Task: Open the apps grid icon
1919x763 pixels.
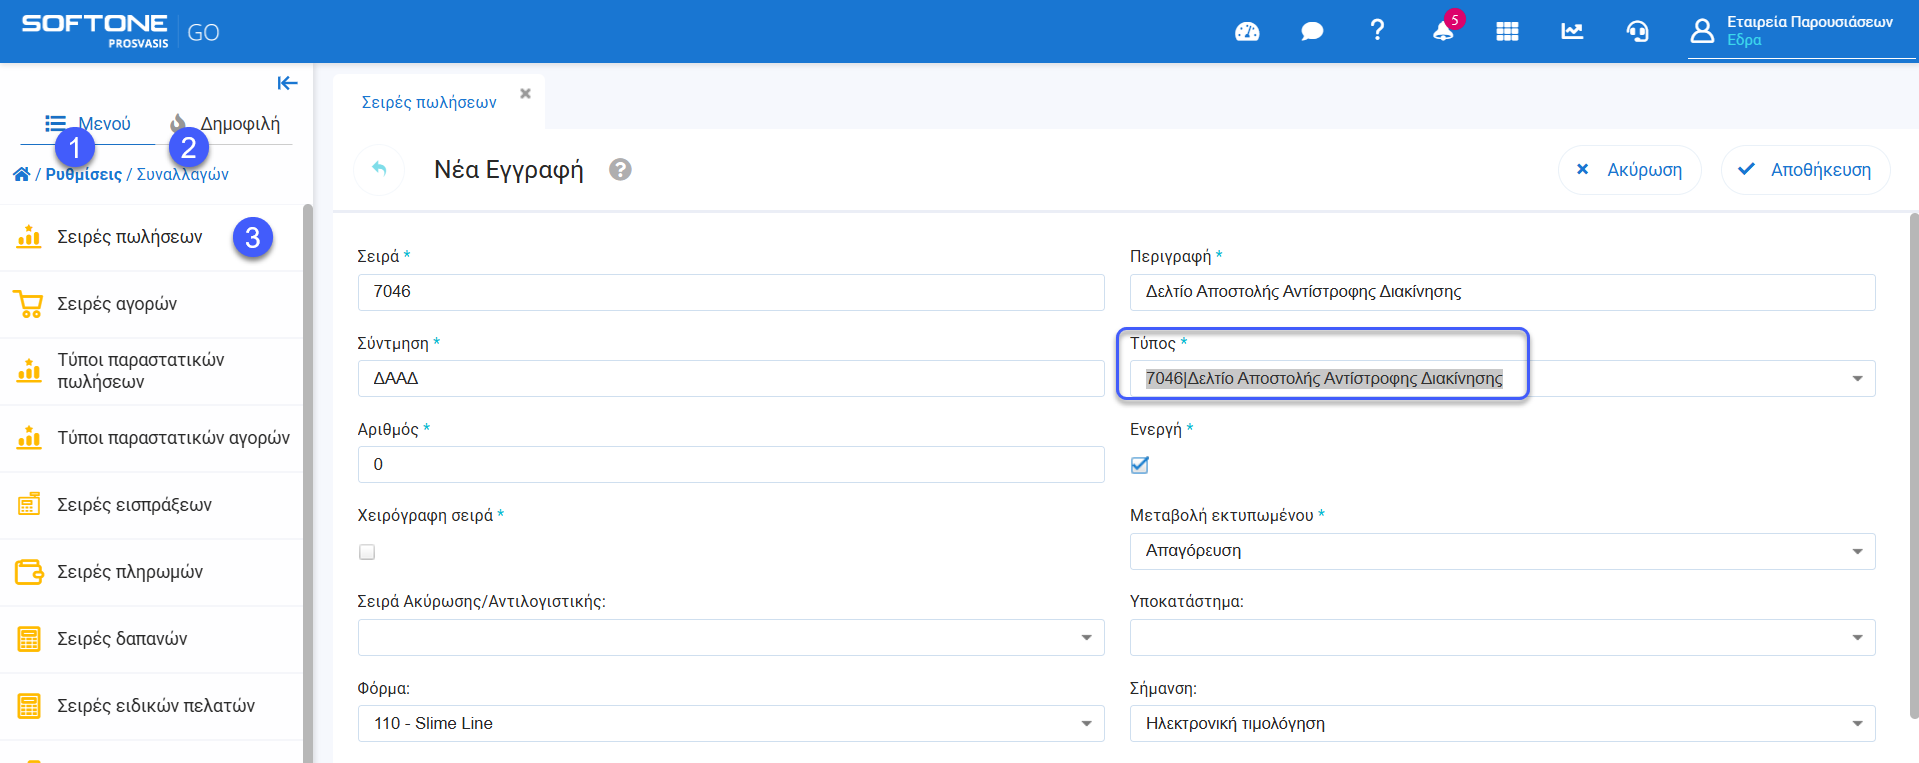Action: pyautogui.click(x=1507, y=32)
